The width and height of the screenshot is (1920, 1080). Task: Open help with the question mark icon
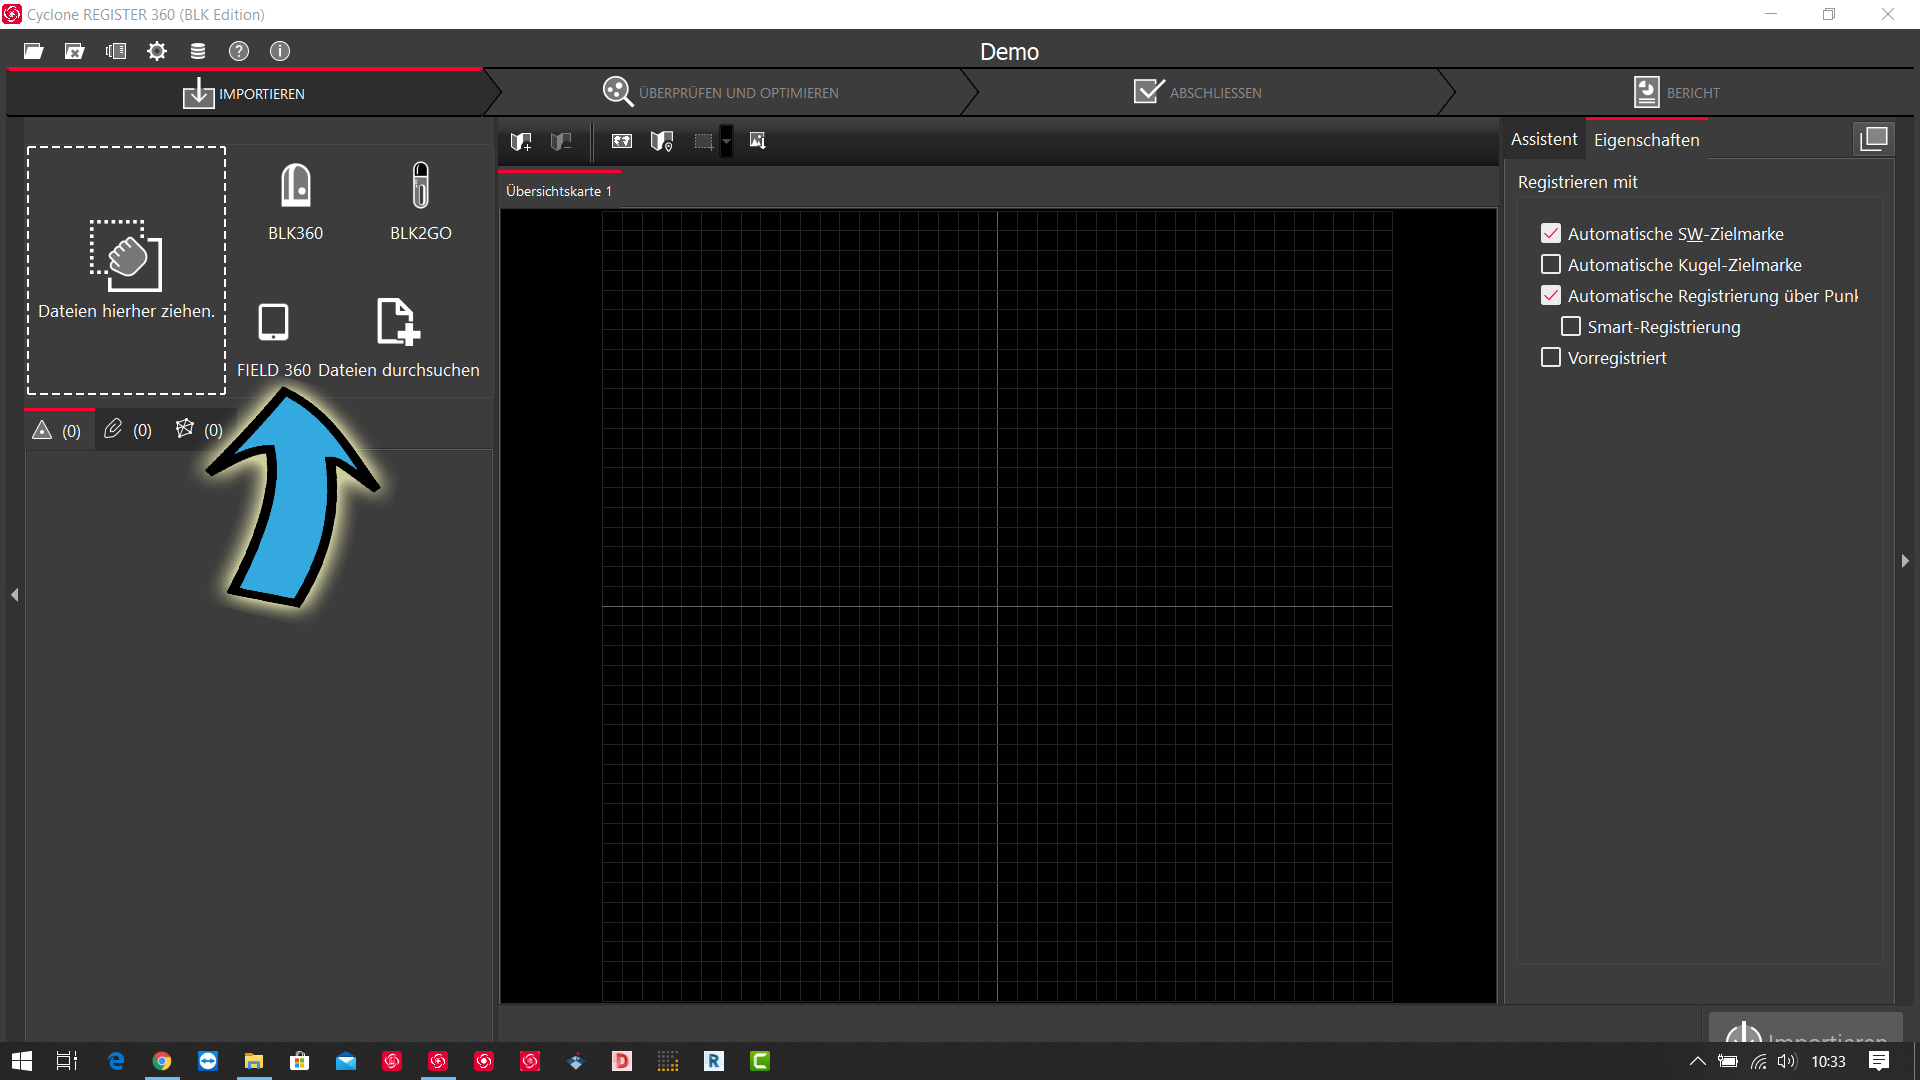(239, 51)
